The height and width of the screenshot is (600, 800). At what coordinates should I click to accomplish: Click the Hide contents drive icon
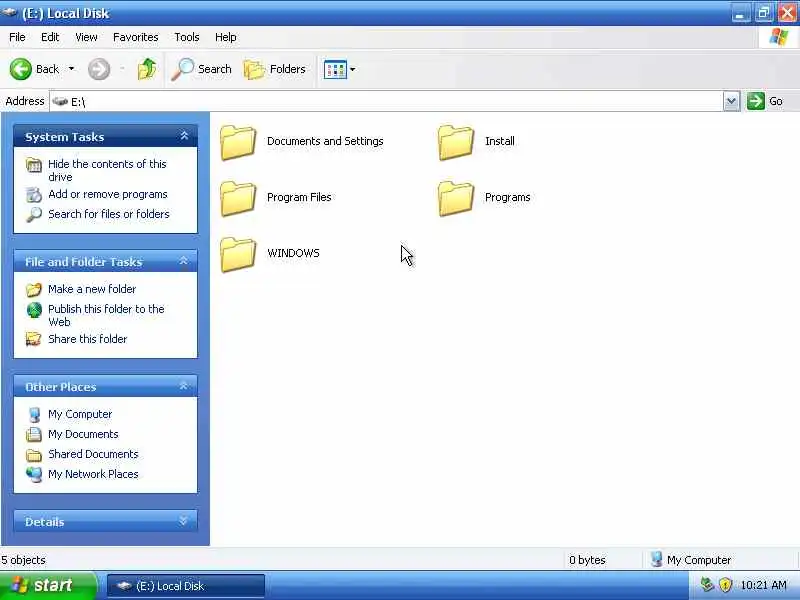pos(34,165)
